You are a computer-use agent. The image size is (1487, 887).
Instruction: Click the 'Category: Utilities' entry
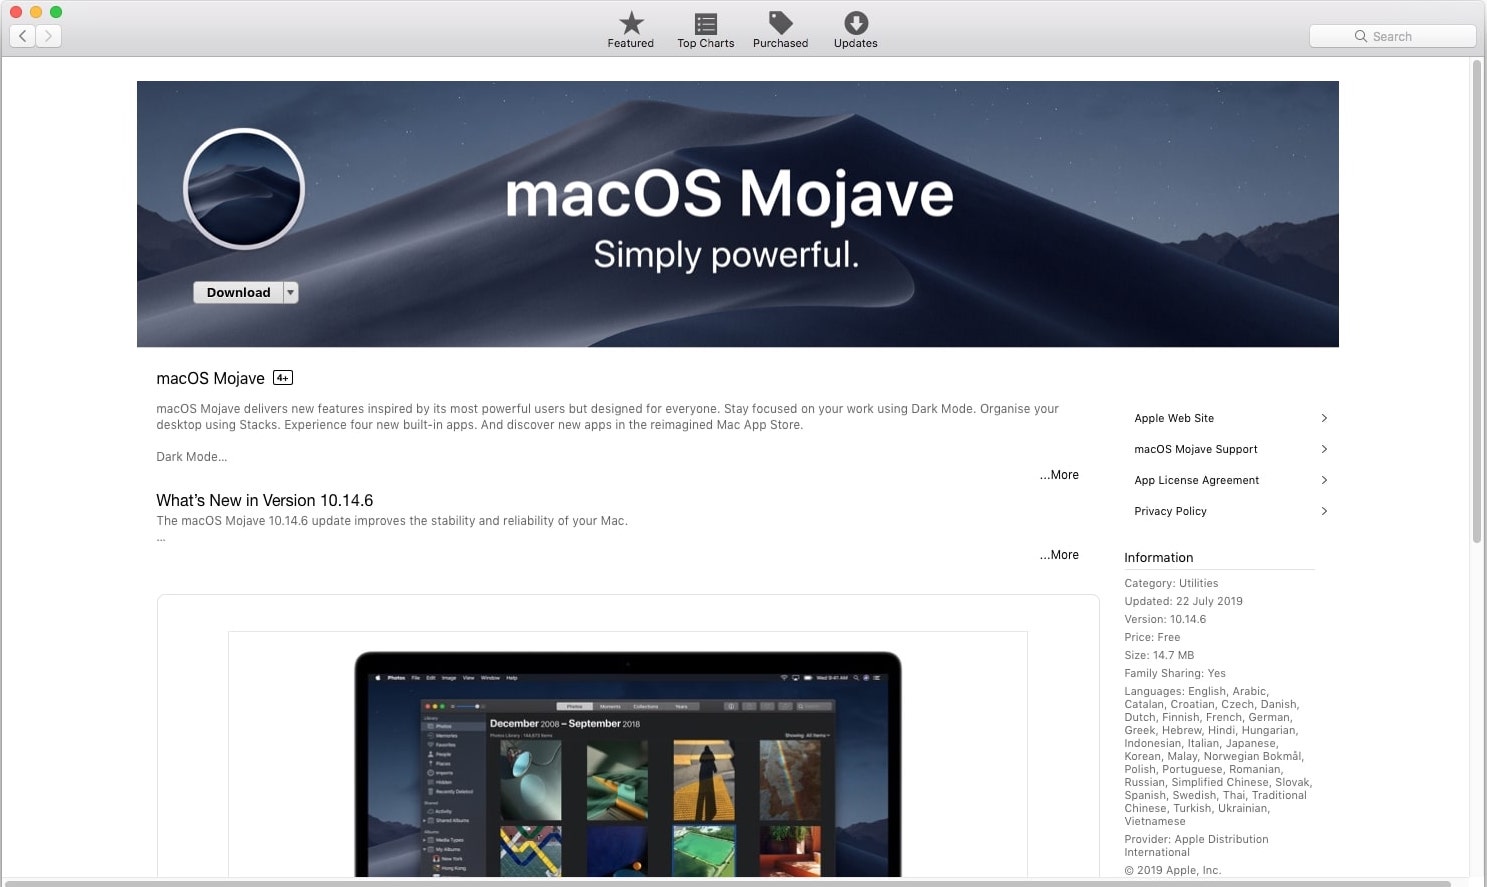tap(1171, 583)
